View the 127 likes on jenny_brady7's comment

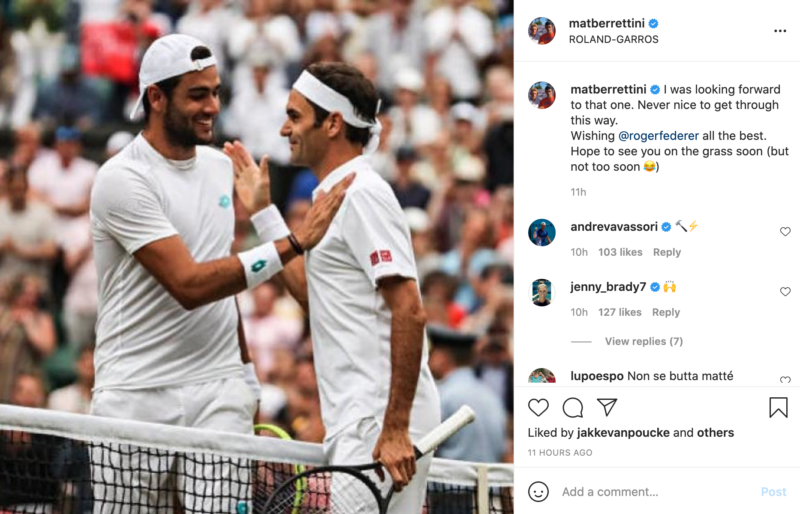pos(619,312)
